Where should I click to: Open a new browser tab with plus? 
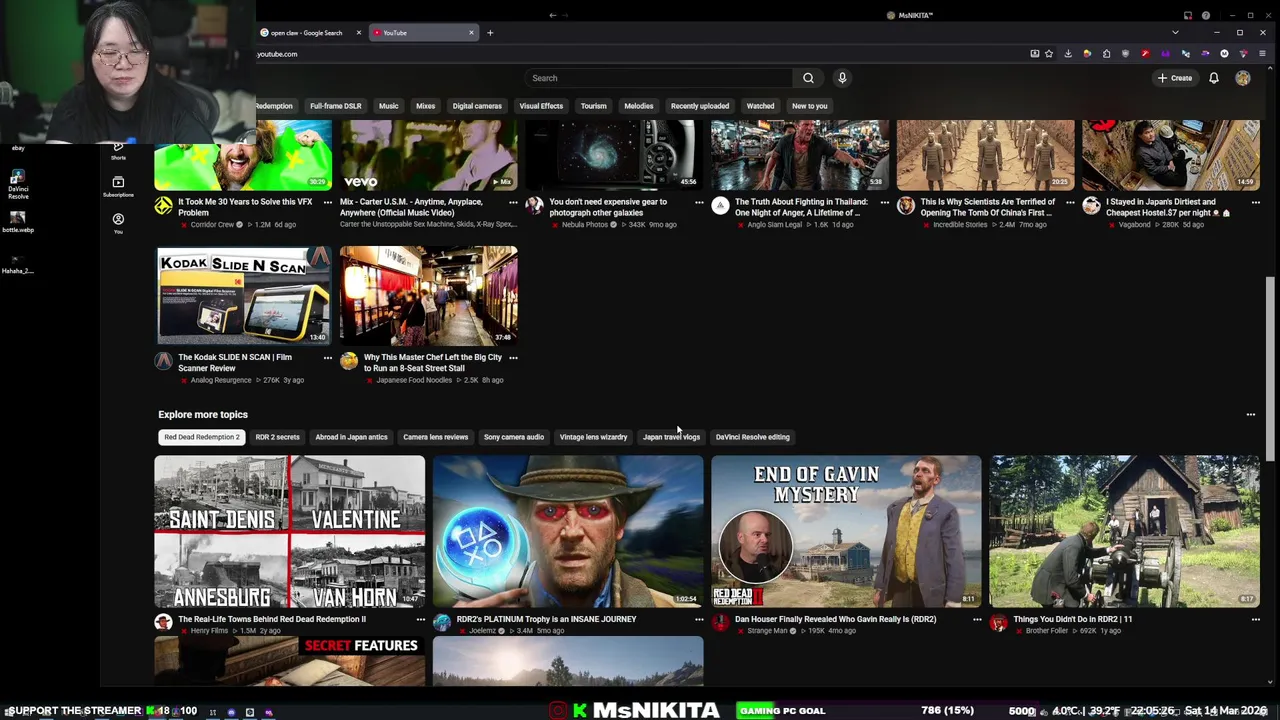coord(490,33)
